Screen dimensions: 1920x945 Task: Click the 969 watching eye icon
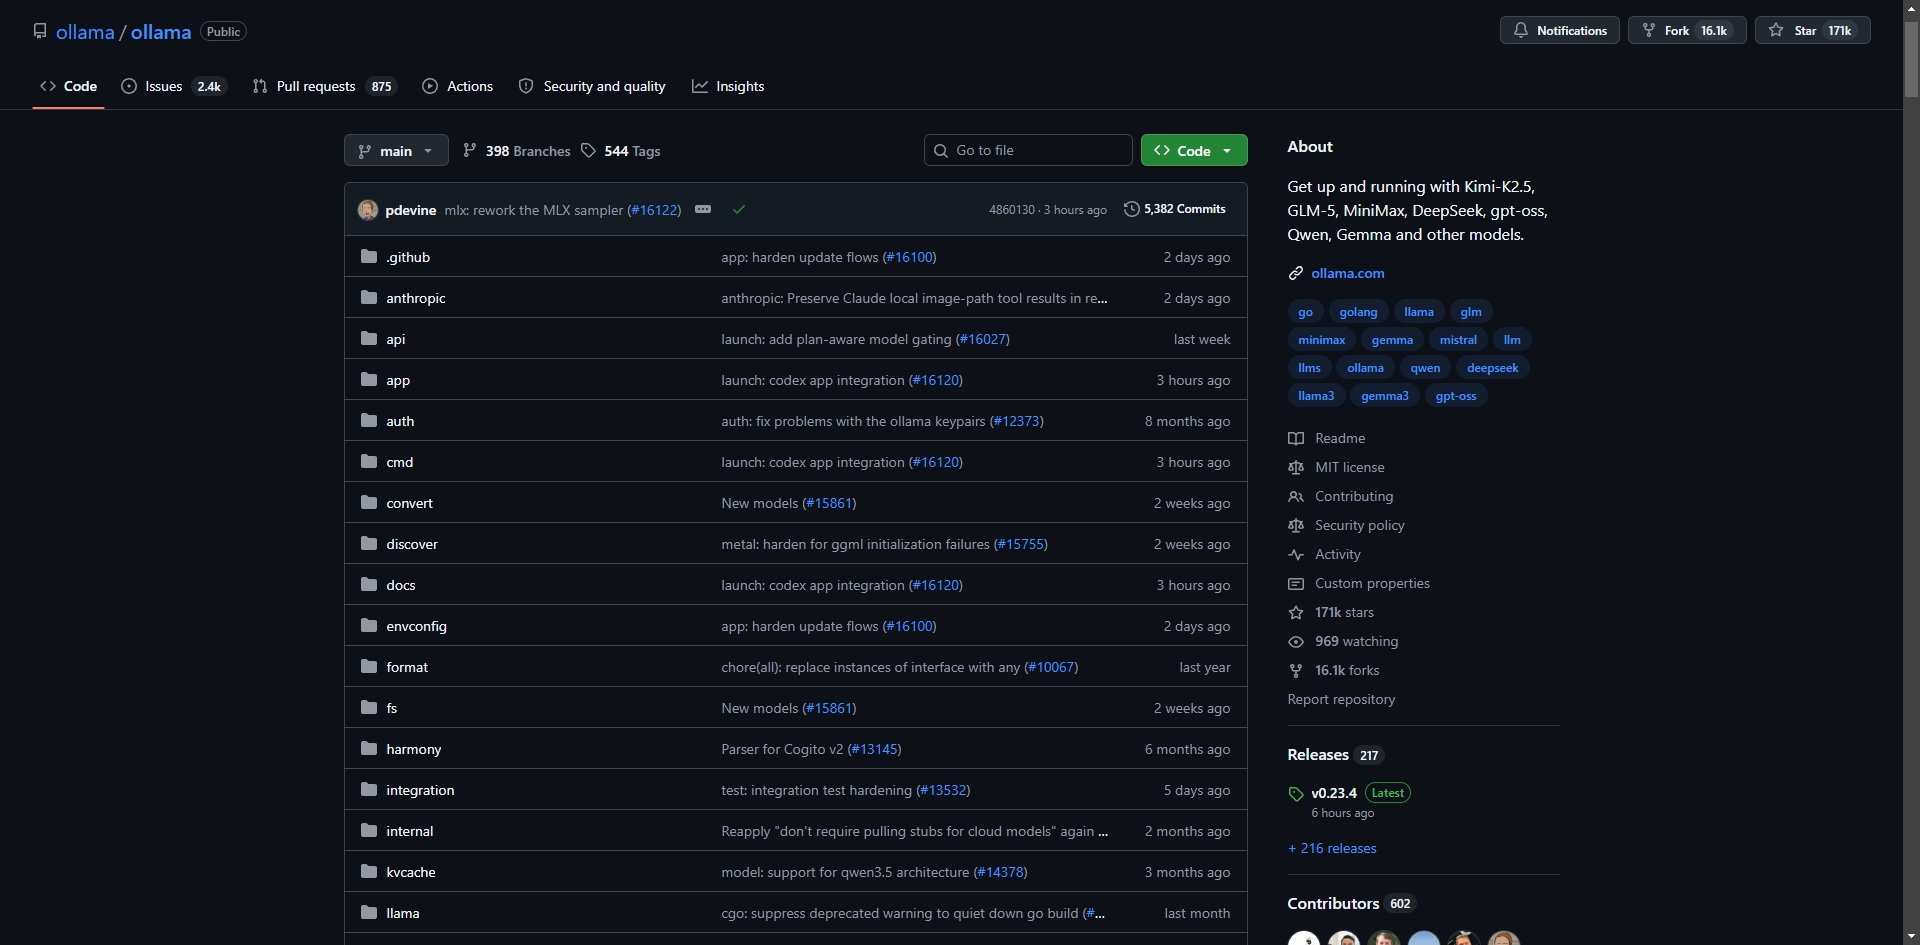click(1296, 642)
